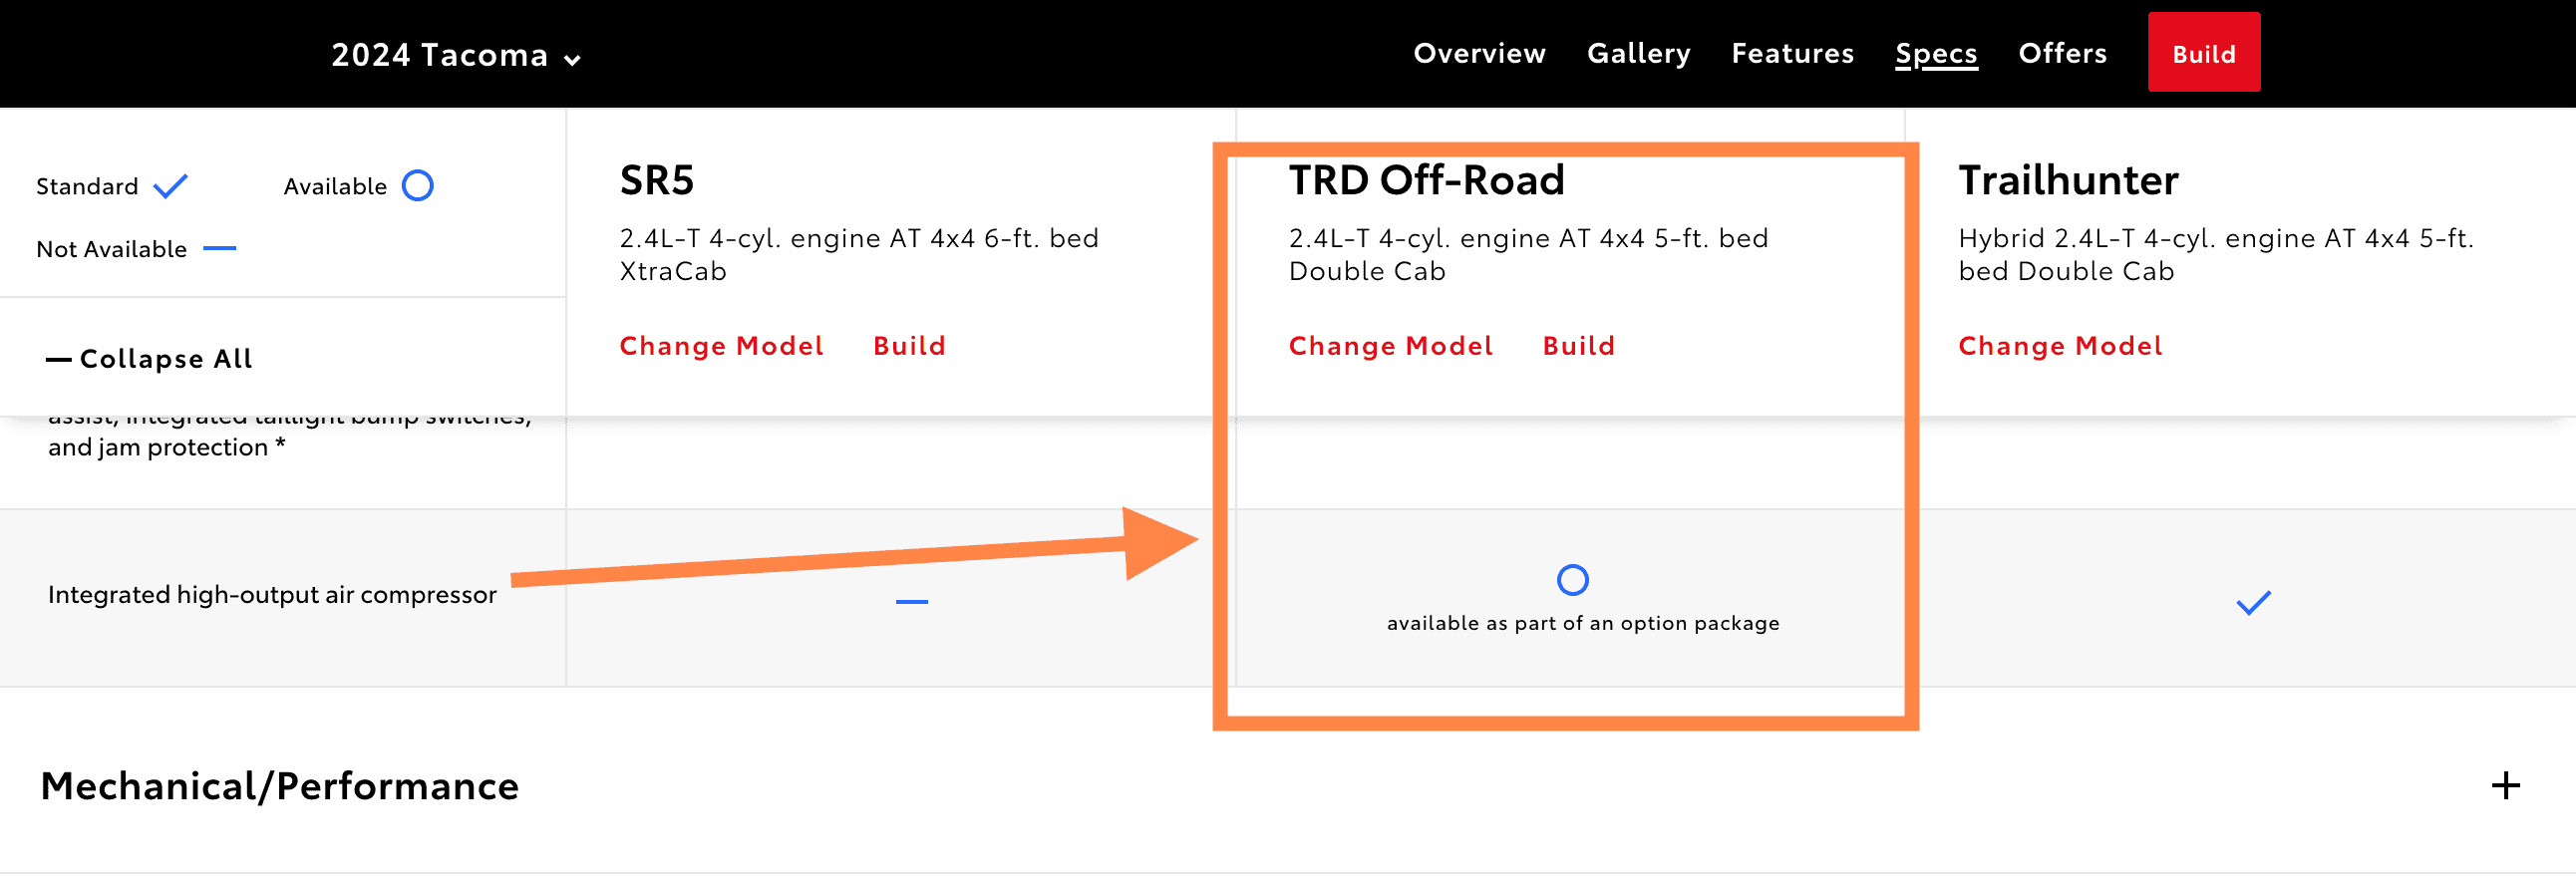
Task: Click Change Model under SR5
Action: [x=721, y=345]
